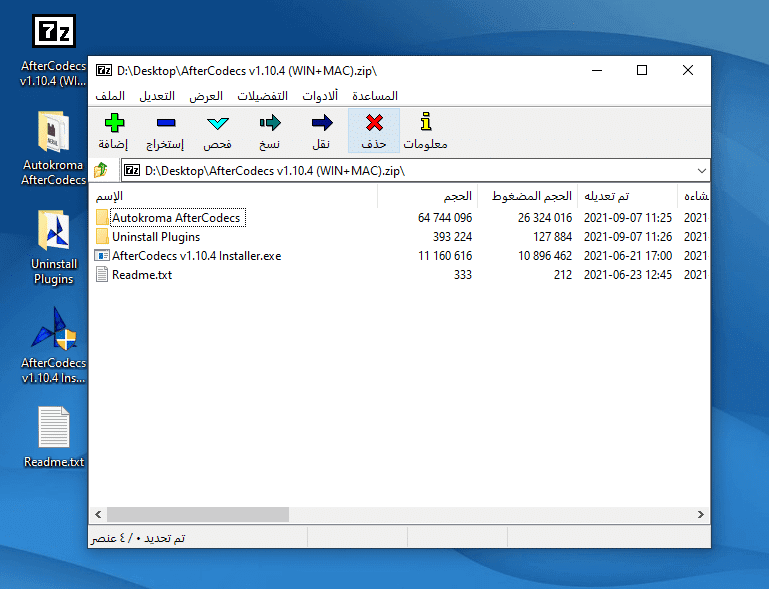Click the size value 64 744 096
This screenshot has height=589, width=769.
click(445, 218)
